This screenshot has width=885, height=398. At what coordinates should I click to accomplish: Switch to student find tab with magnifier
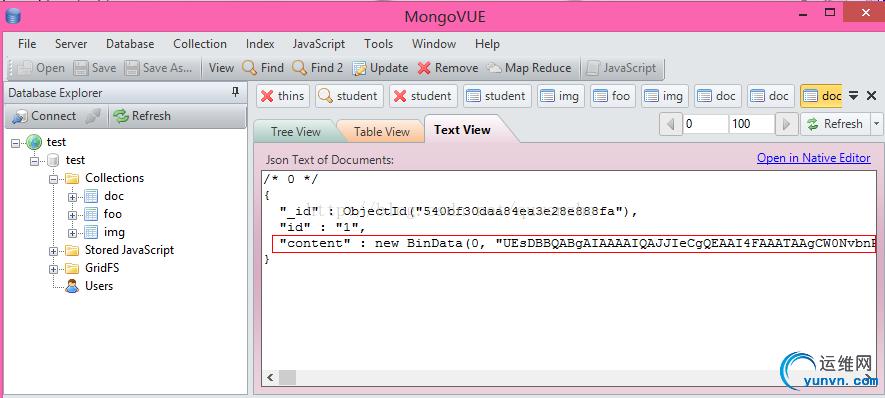(x=349, y=96)
